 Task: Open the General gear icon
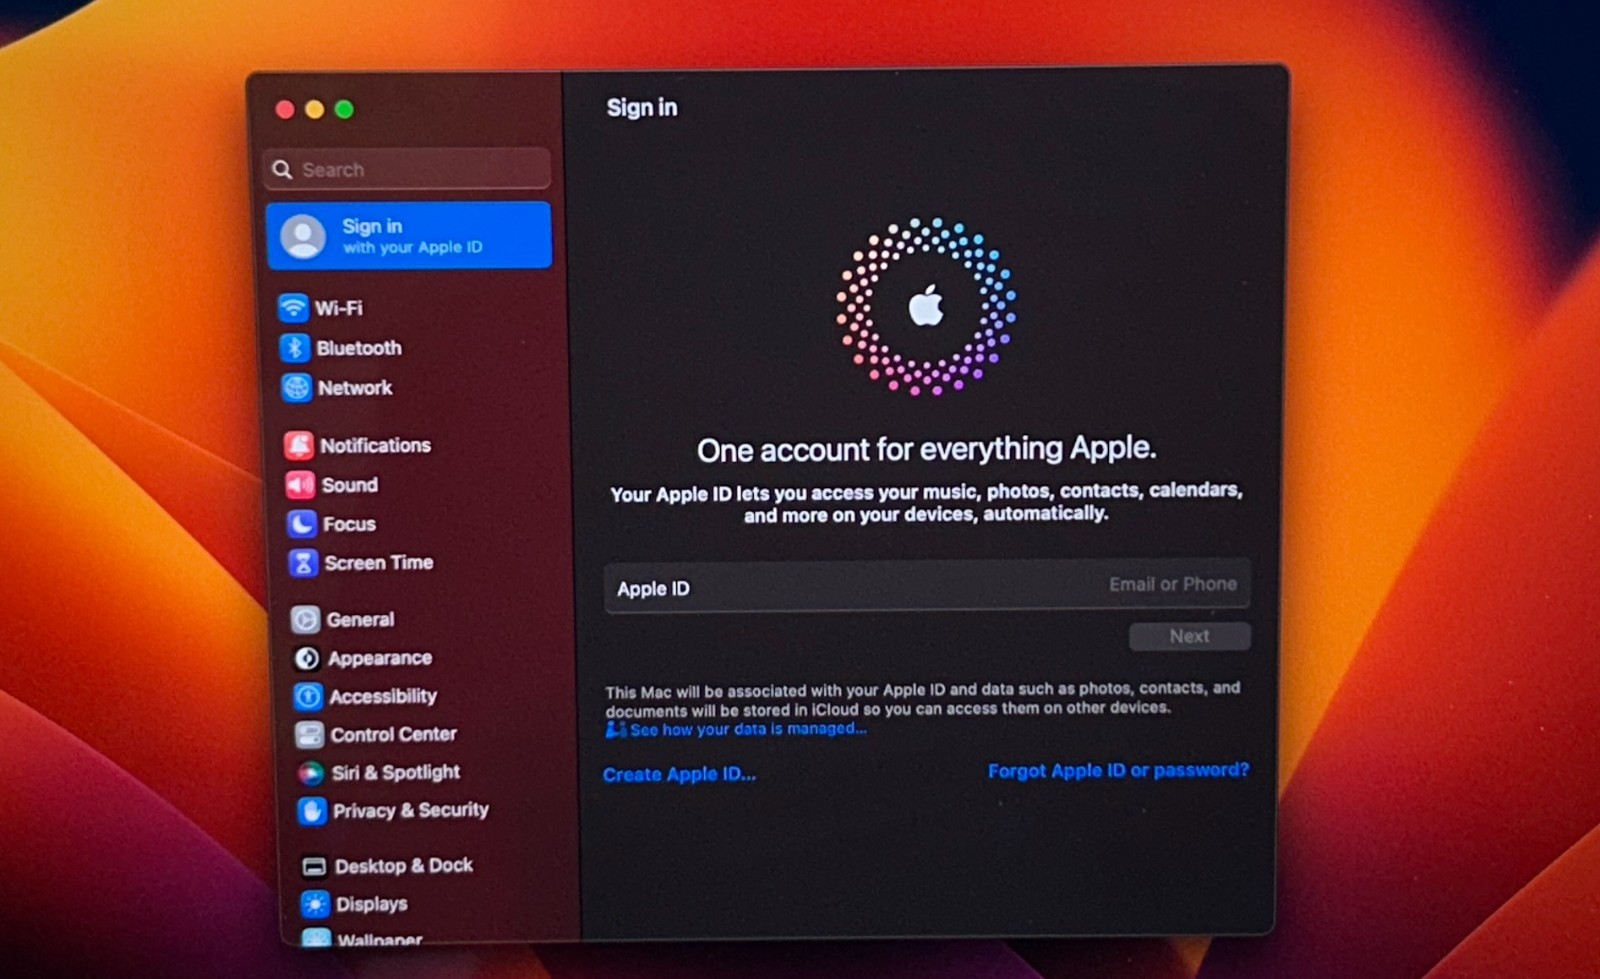click(305, 619)
